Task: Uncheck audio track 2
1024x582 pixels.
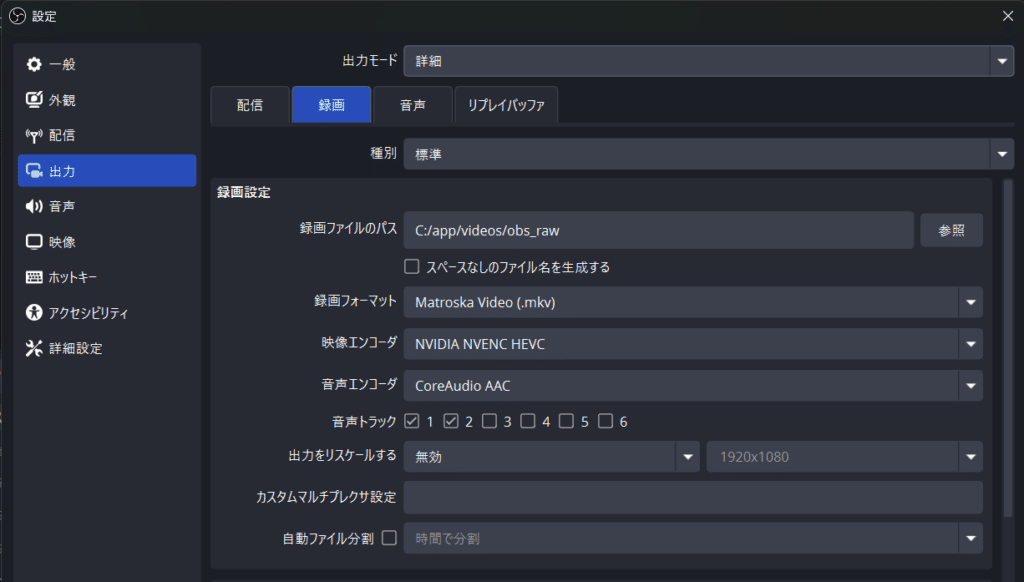Action: [451, 421]
